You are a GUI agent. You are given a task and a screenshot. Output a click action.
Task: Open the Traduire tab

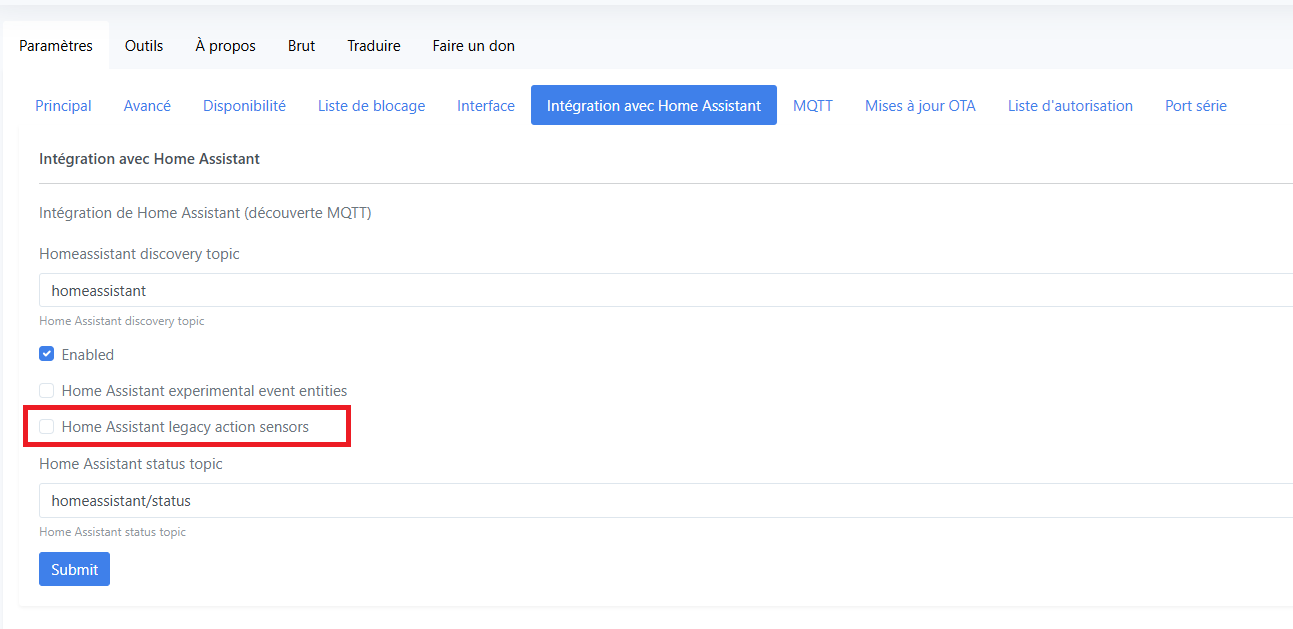pyautogui.click(x=374, y=46)
